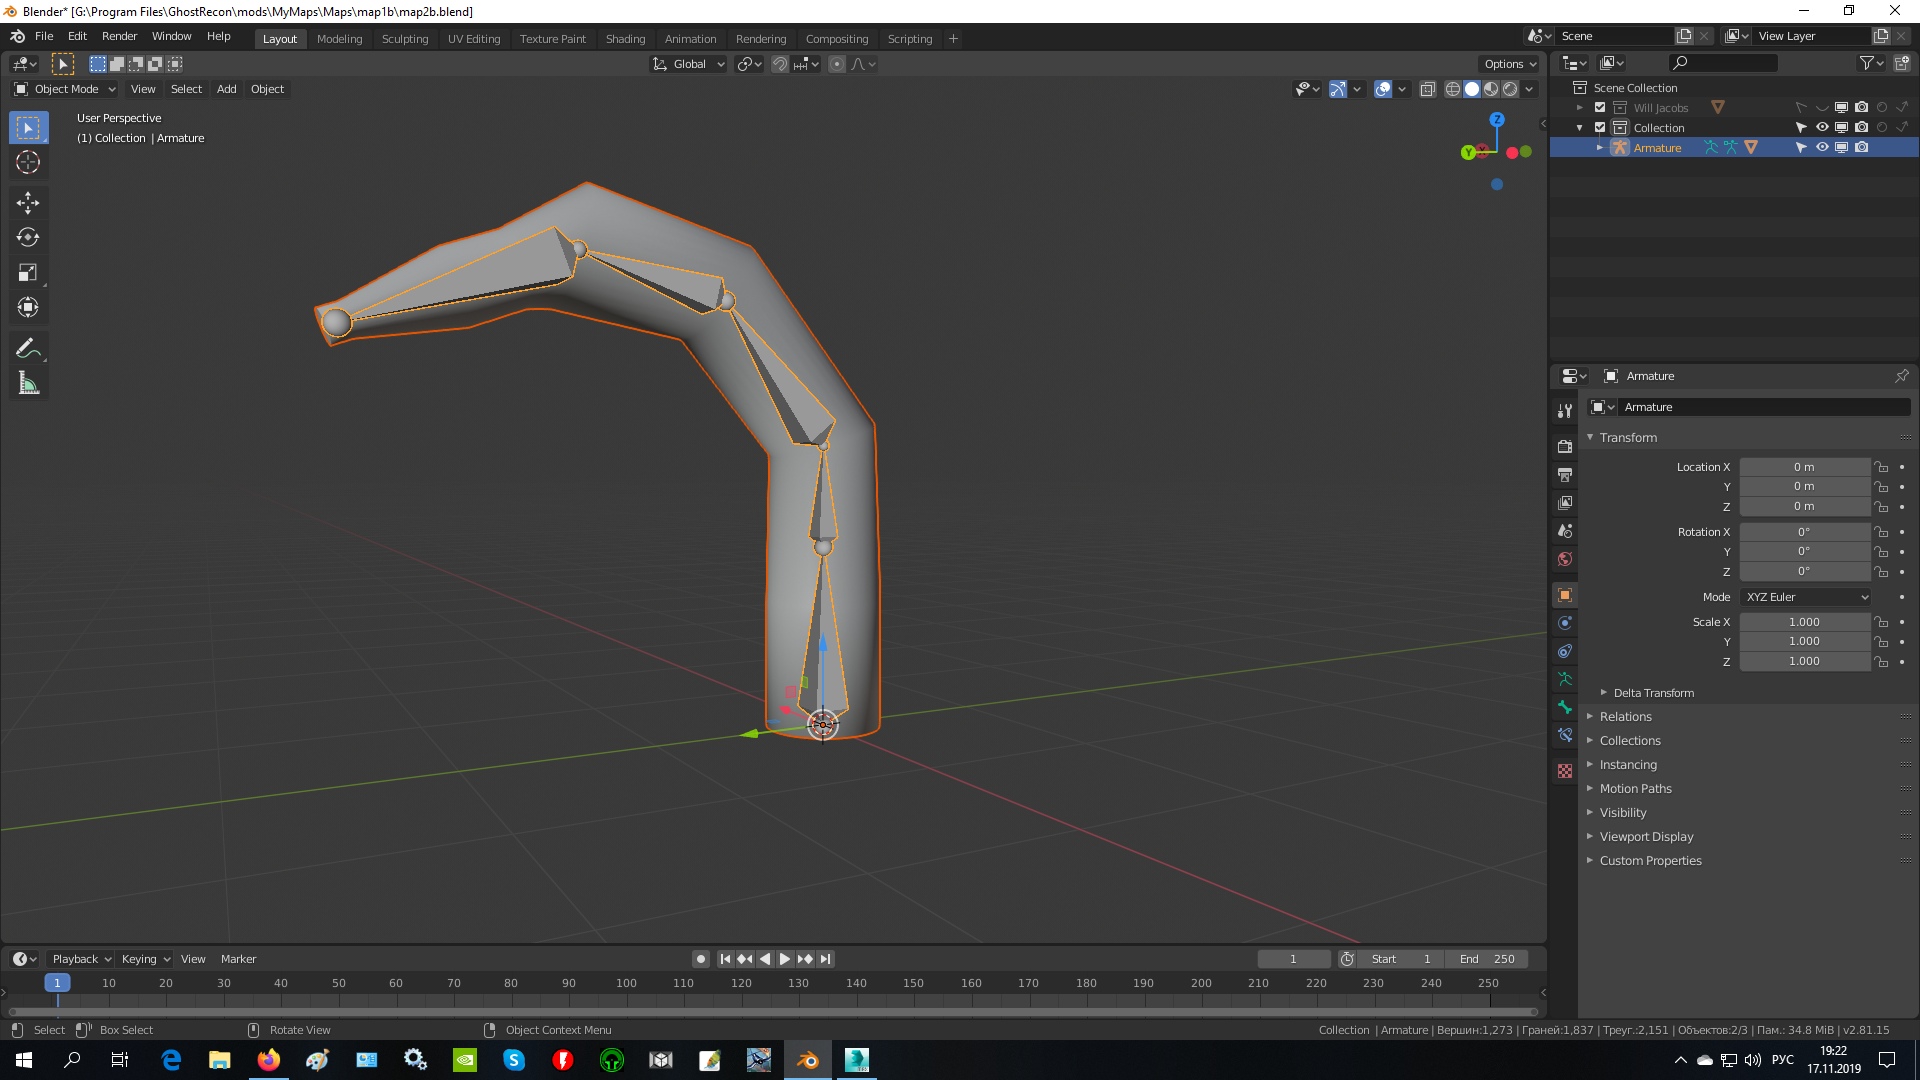Select the Move tool in toolbar
1920x1080 pixels.
click(28, 203)
